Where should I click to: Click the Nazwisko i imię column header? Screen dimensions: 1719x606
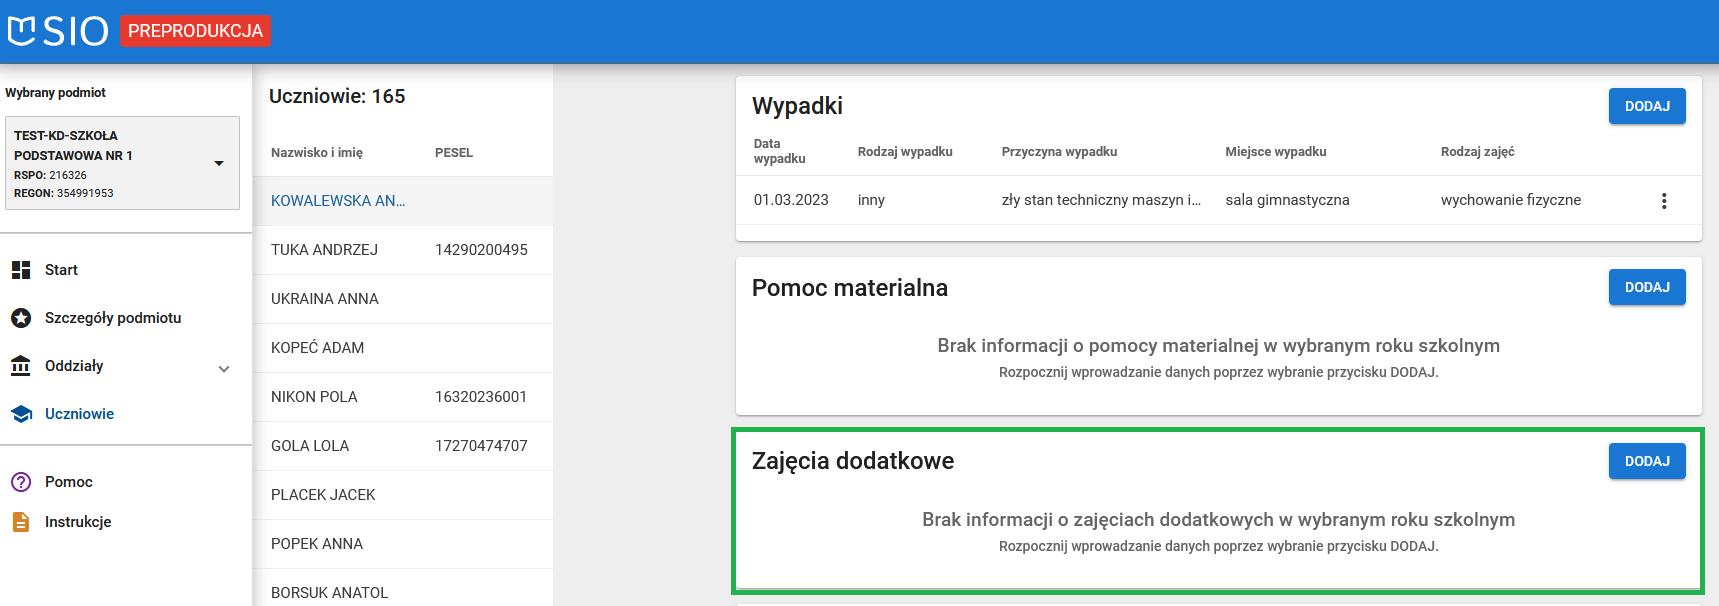(317, 153)
